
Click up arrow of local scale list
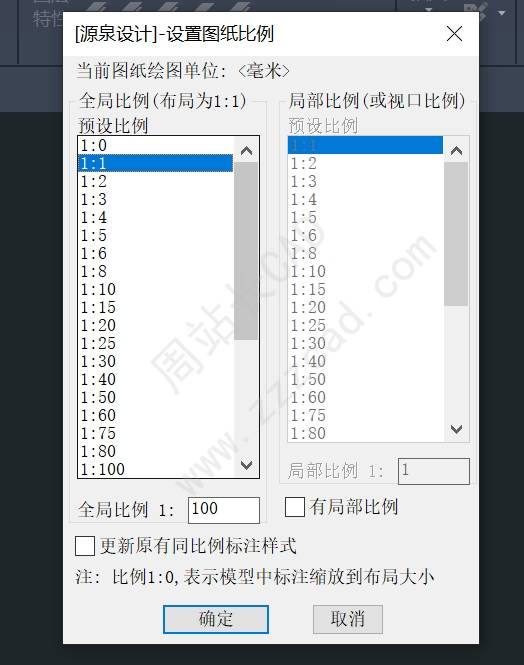click(x=456, y=151)
